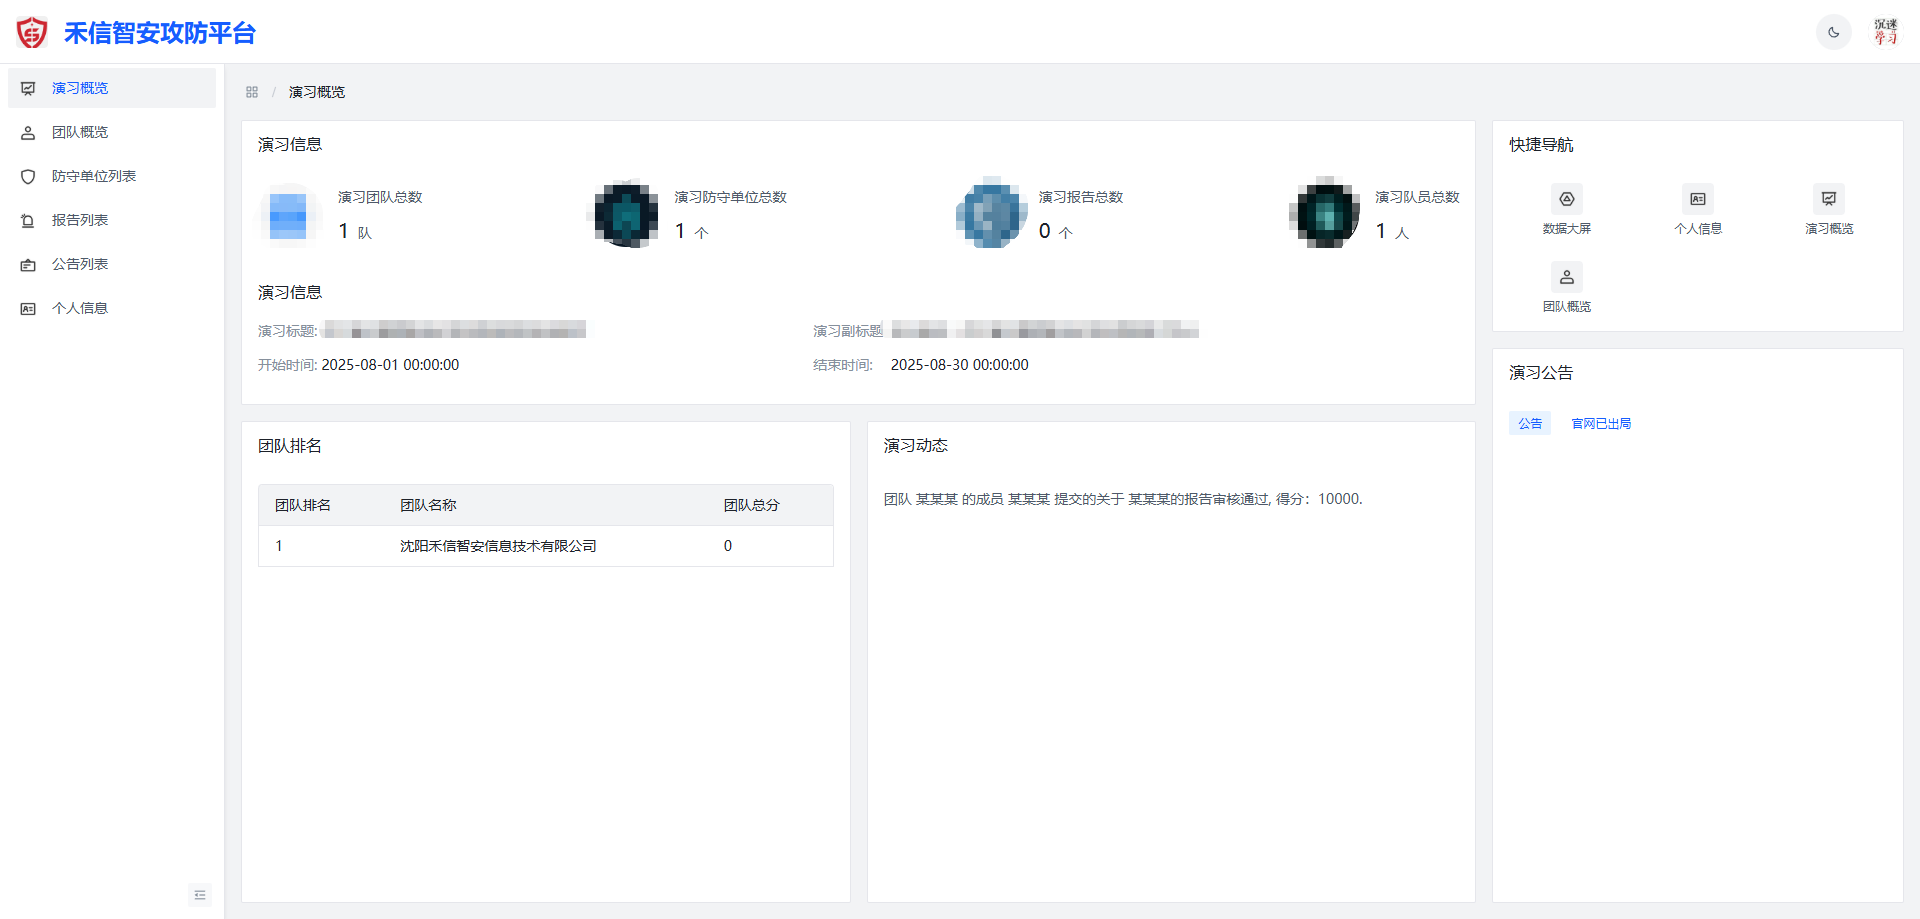
Task: Select 报告列表 in the left menu
Action: coord(80,220)
